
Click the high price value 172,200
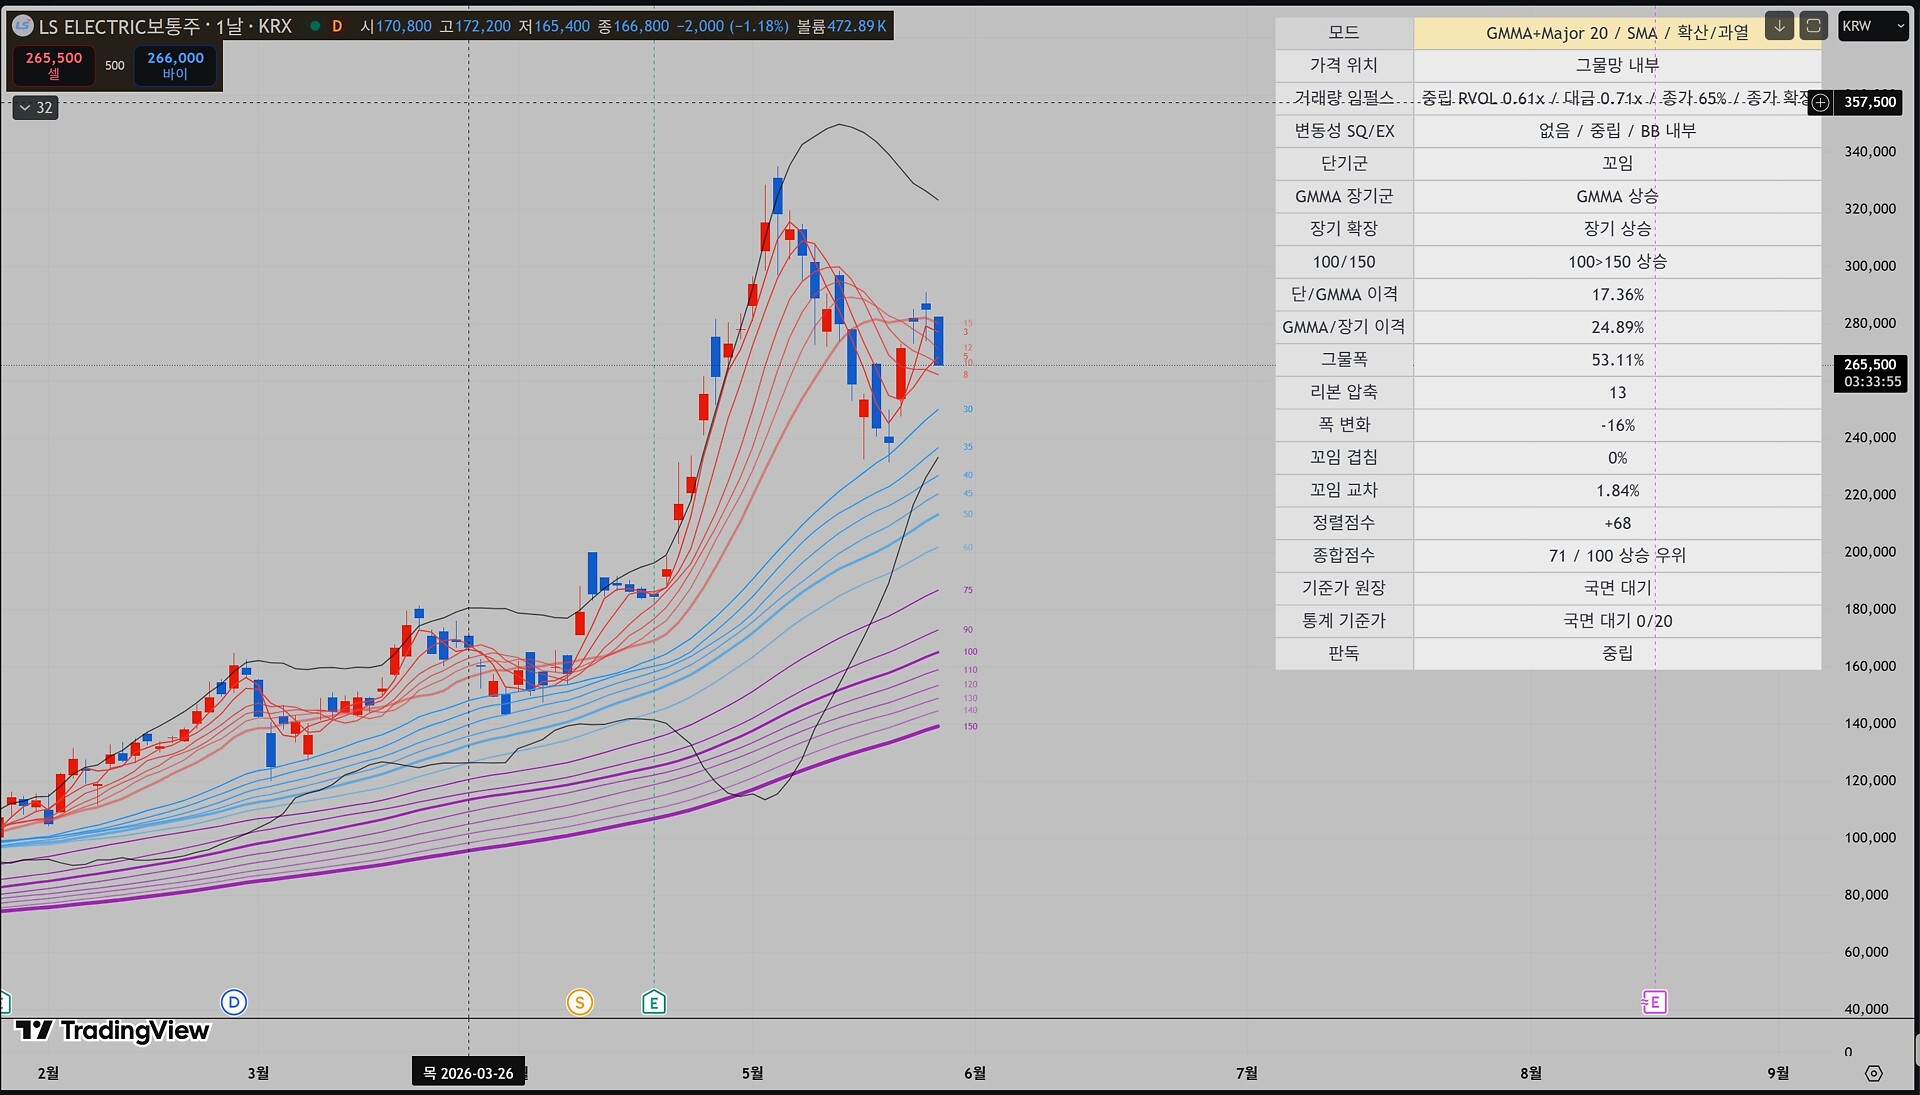click(483, 26)
